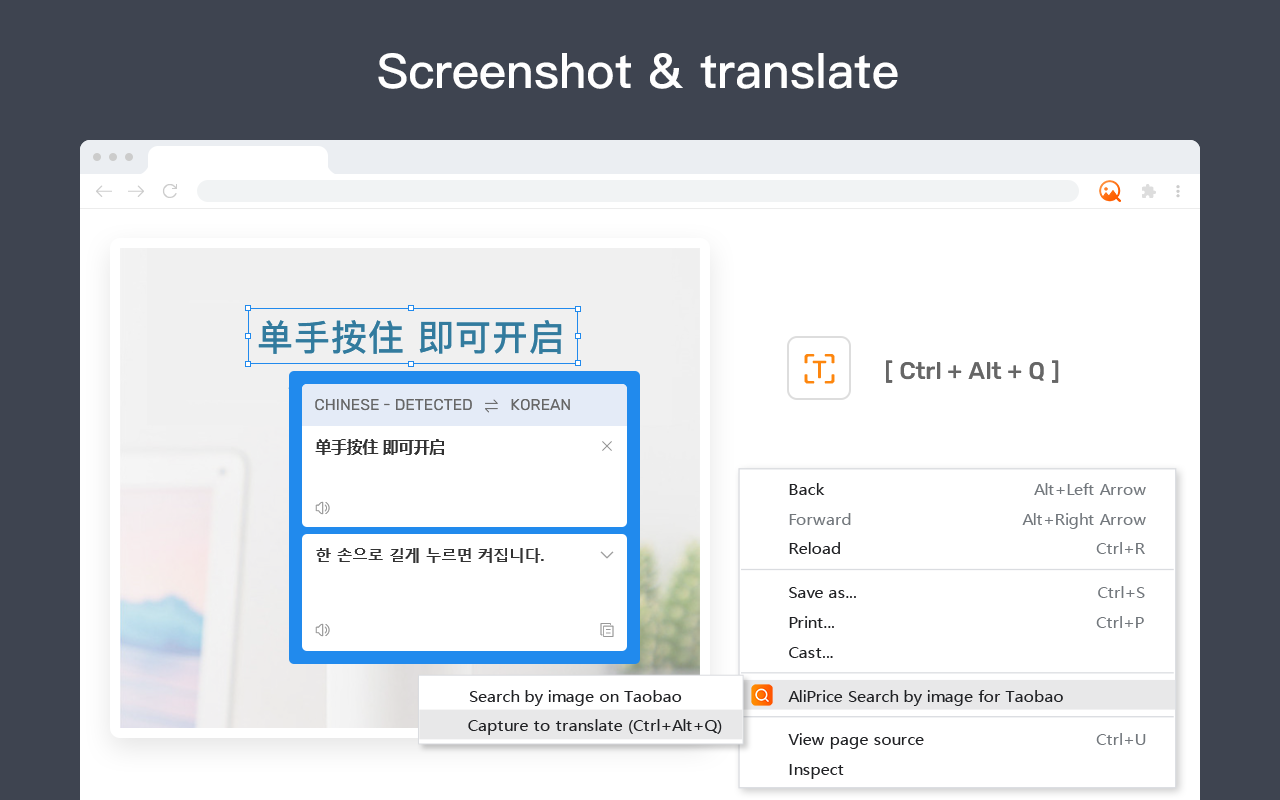Click 'Inspect' in the context menu
Viewport: 1280px width, 800px height.
point(815,769)
